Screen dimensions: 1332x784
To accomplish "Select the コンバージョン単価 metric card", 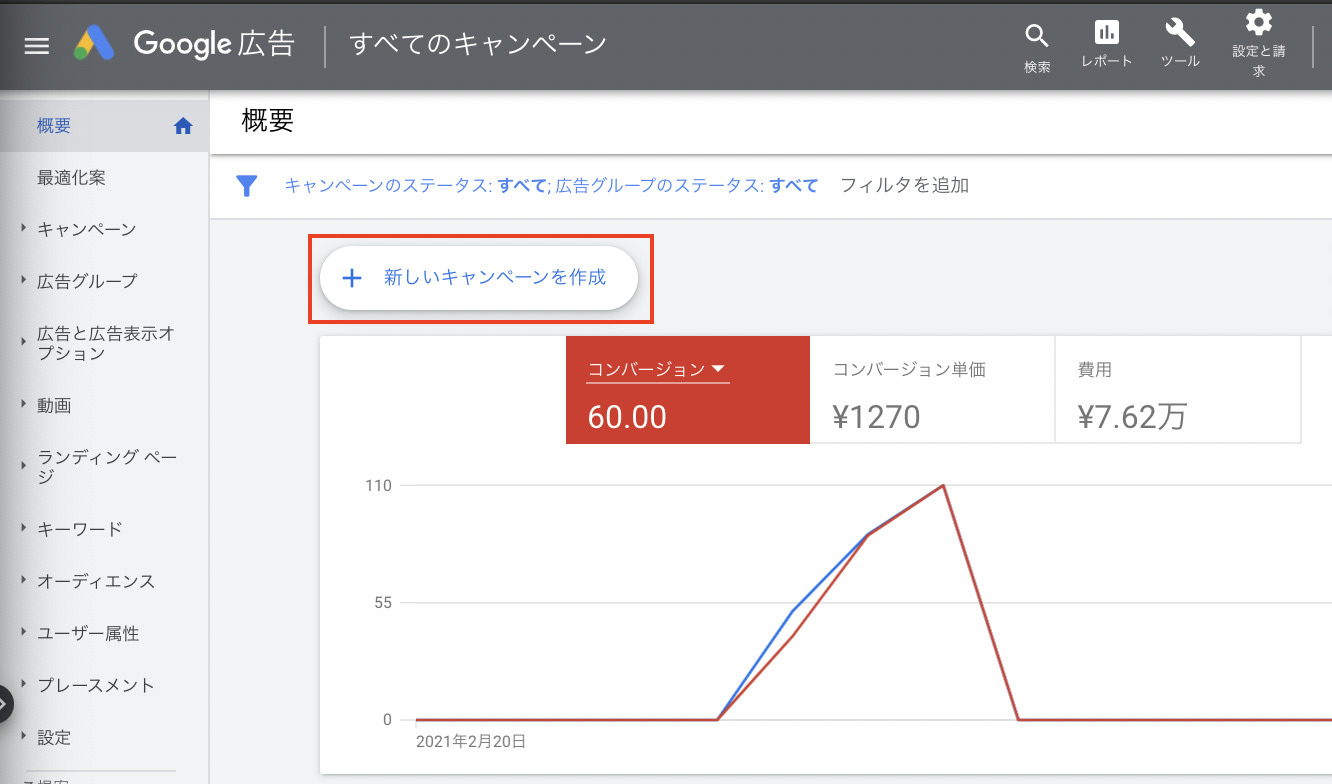I will pyautogui.click(x=931, y=390).
